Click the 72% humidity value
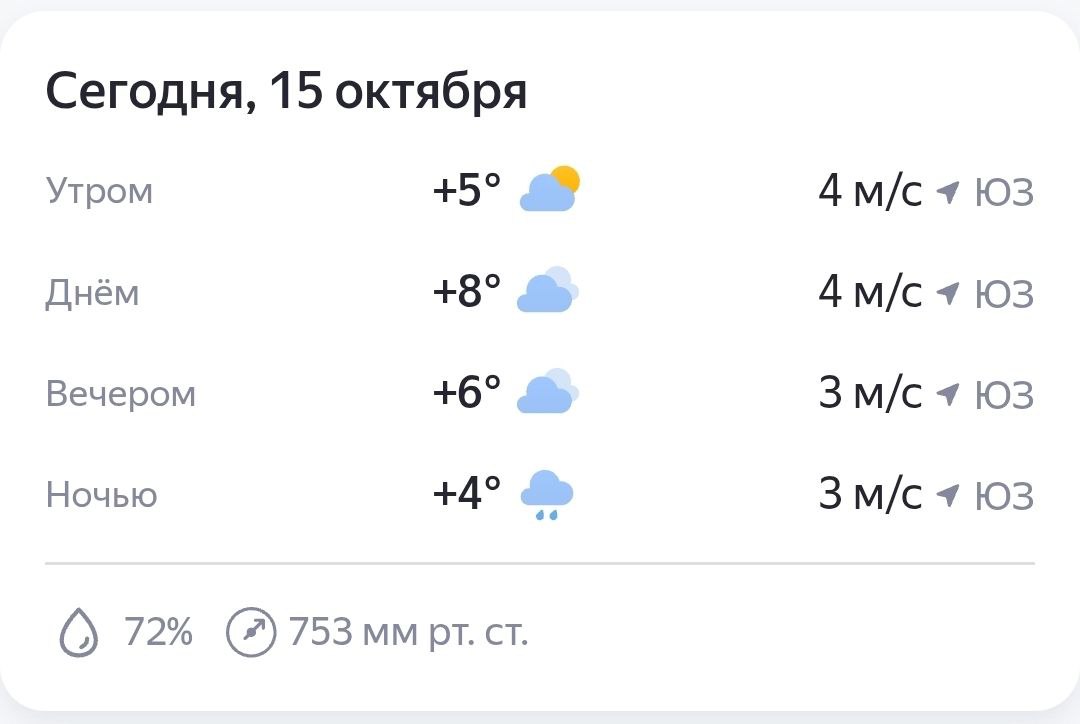1080x724 pixels. (158, 633)
